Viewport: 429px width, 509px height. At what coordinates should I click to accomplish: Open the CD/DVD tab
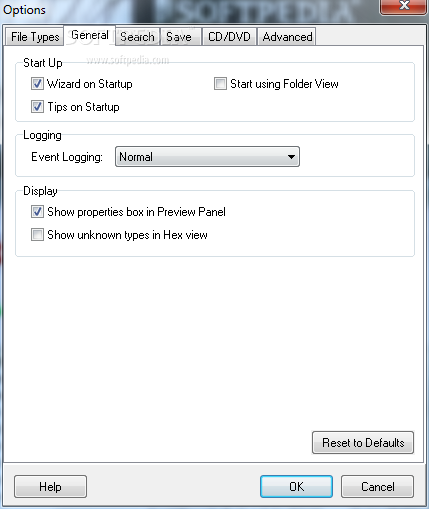[x=229, y=36]
